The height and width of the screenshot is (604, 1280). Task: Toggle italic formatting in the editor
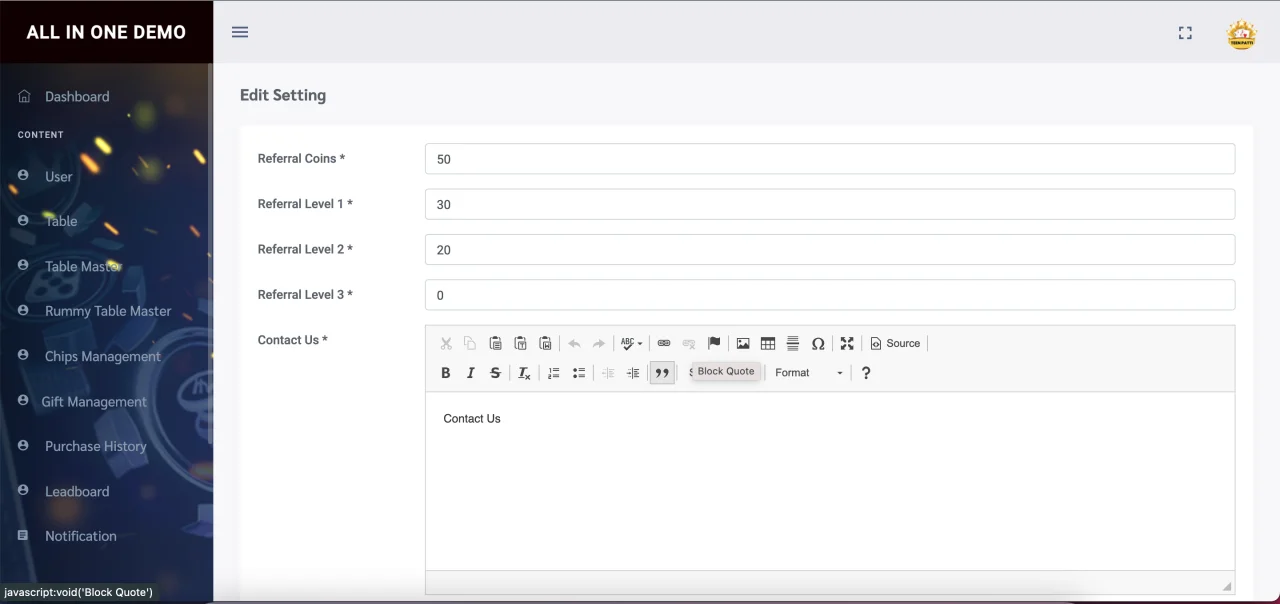(x=470, y=373)
